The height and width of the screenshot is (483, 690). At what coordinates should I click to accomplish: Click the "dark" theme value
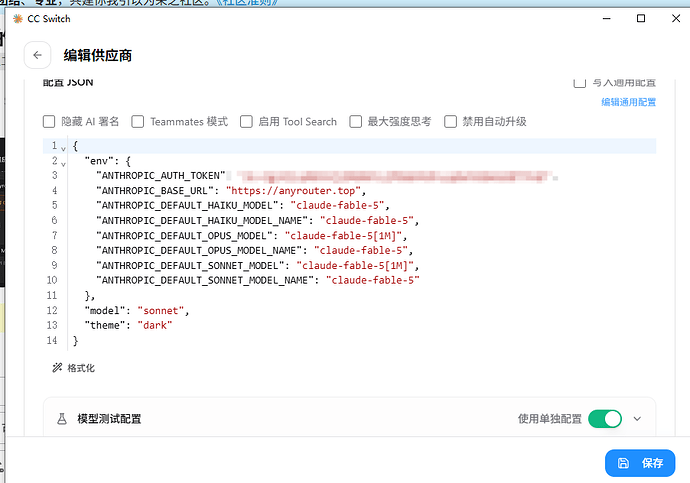tap(155, 326)
